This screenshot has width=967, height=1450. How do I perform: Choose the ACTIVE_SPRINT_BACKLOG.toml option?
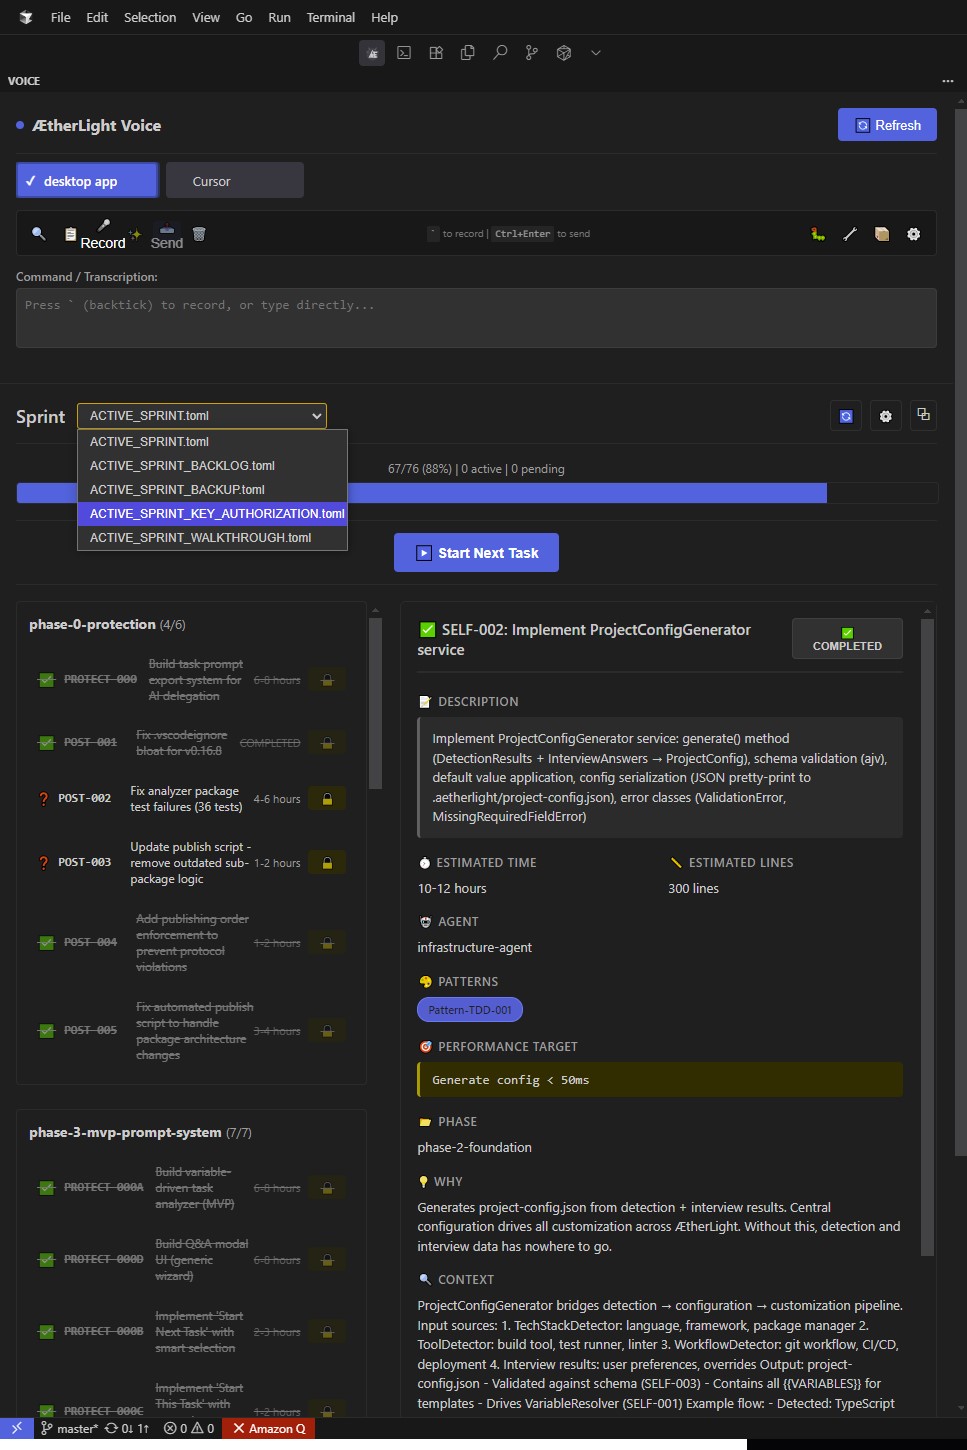182,465
